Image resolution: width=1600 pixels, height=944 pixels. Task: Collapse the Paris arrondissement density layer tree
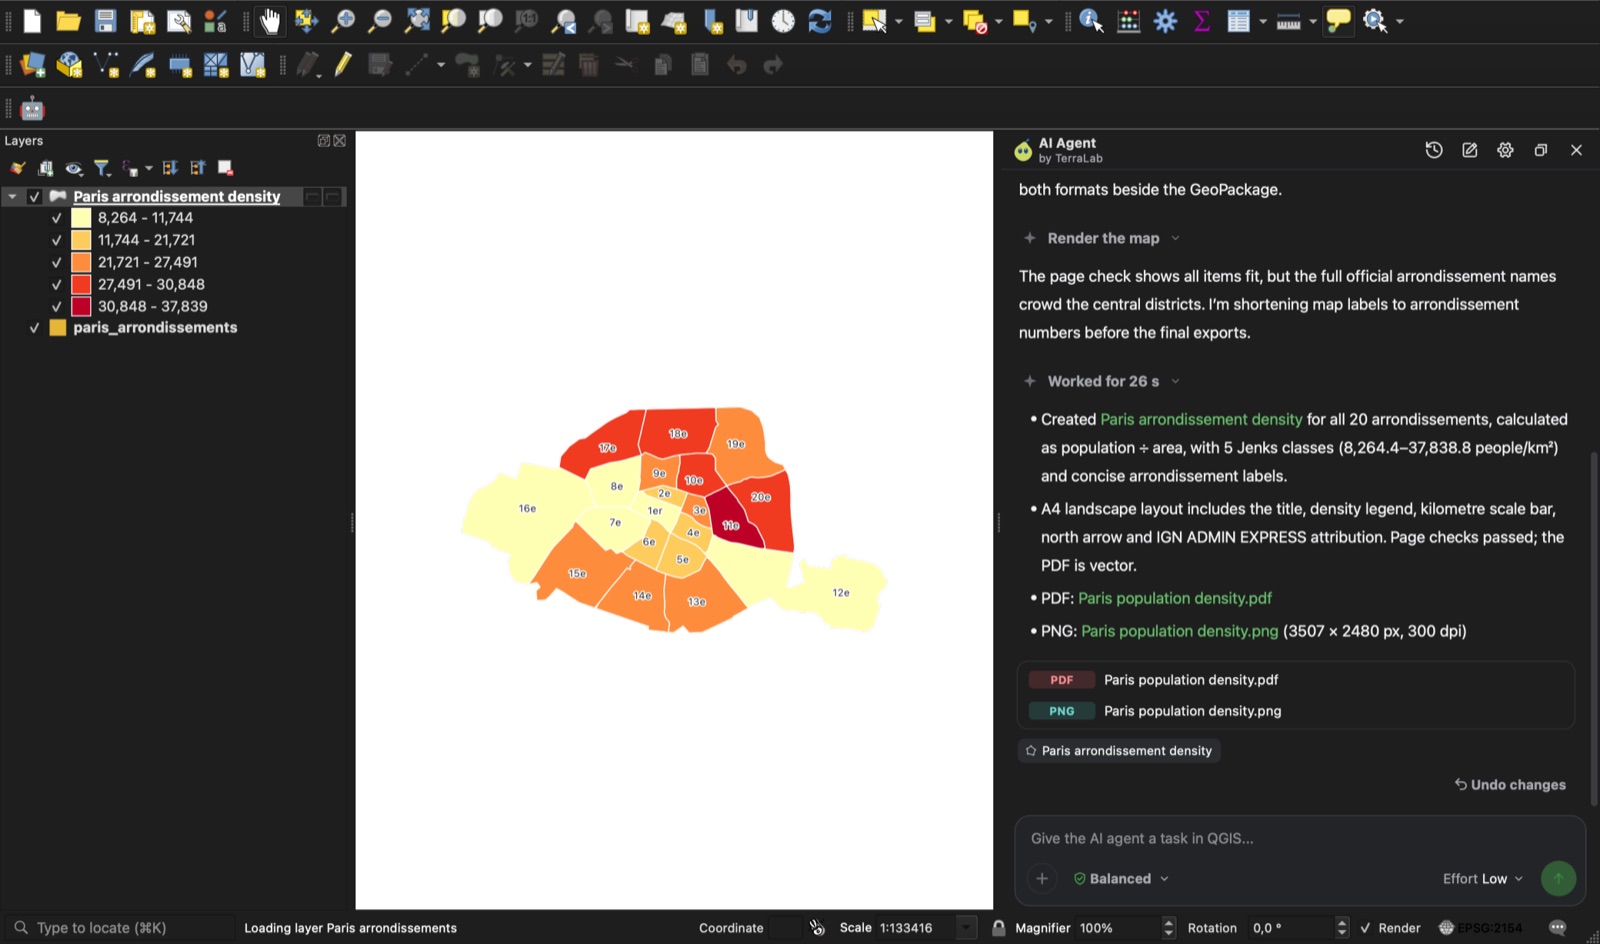12,197
